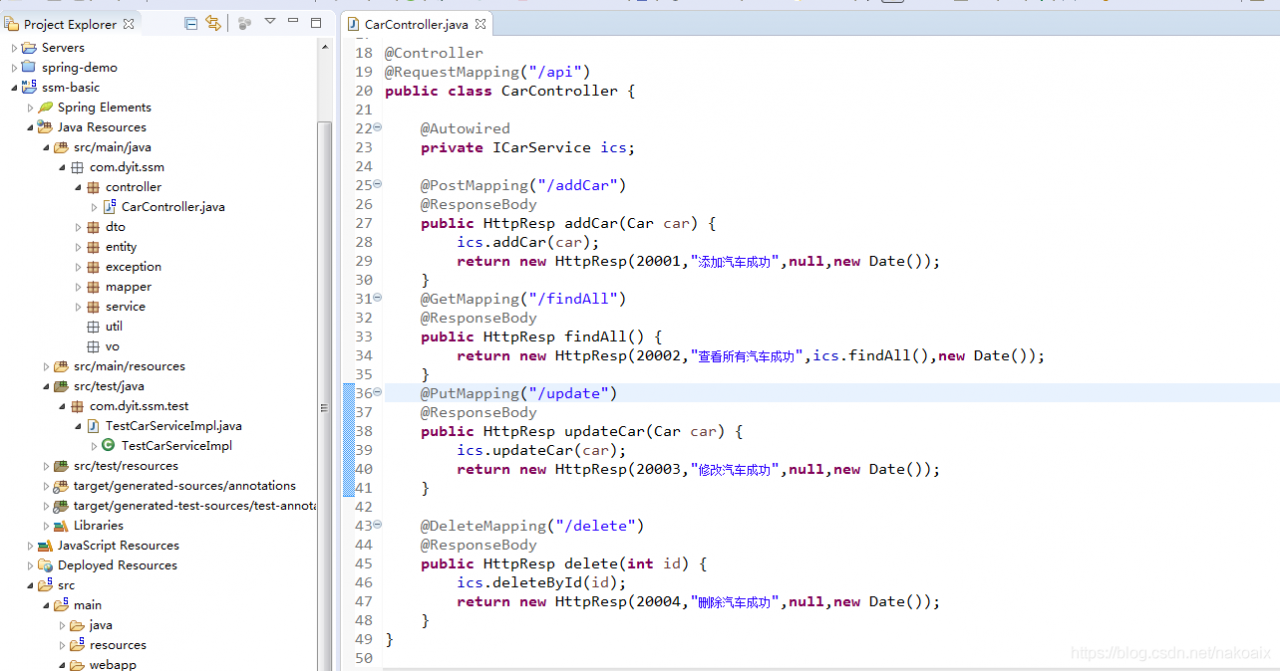Click the ssm-basic Maven project icon

pyautogui.click(x=29, y=87)
